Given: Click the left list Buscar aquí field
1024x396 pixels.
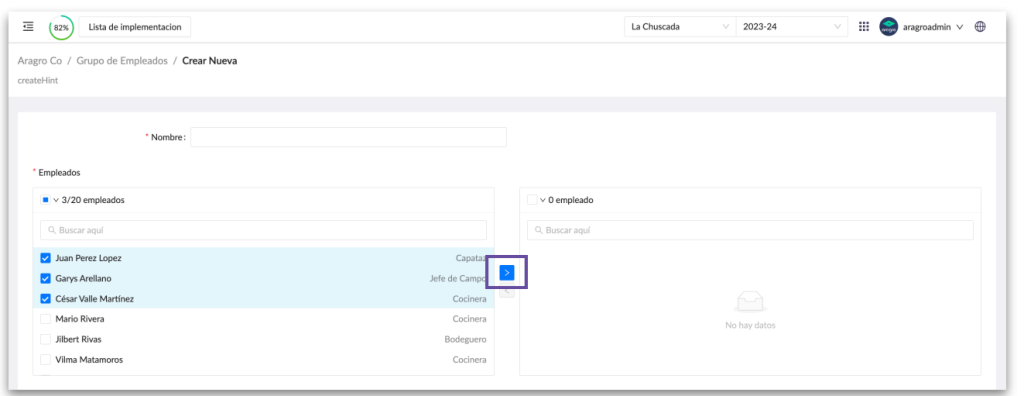Looking at the screenshot, I should 263,230.
